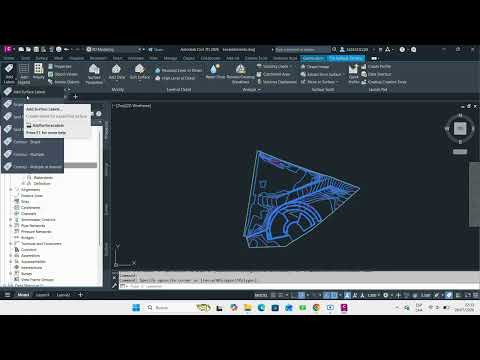
Task: Toggle the MODEL space status button
Action: [261, 295]
